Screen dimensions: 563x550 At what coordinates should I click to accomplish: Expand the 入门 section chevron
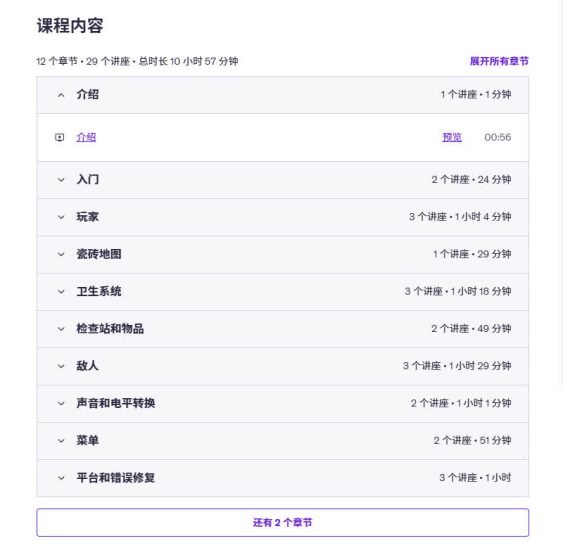tap(61, 180)
